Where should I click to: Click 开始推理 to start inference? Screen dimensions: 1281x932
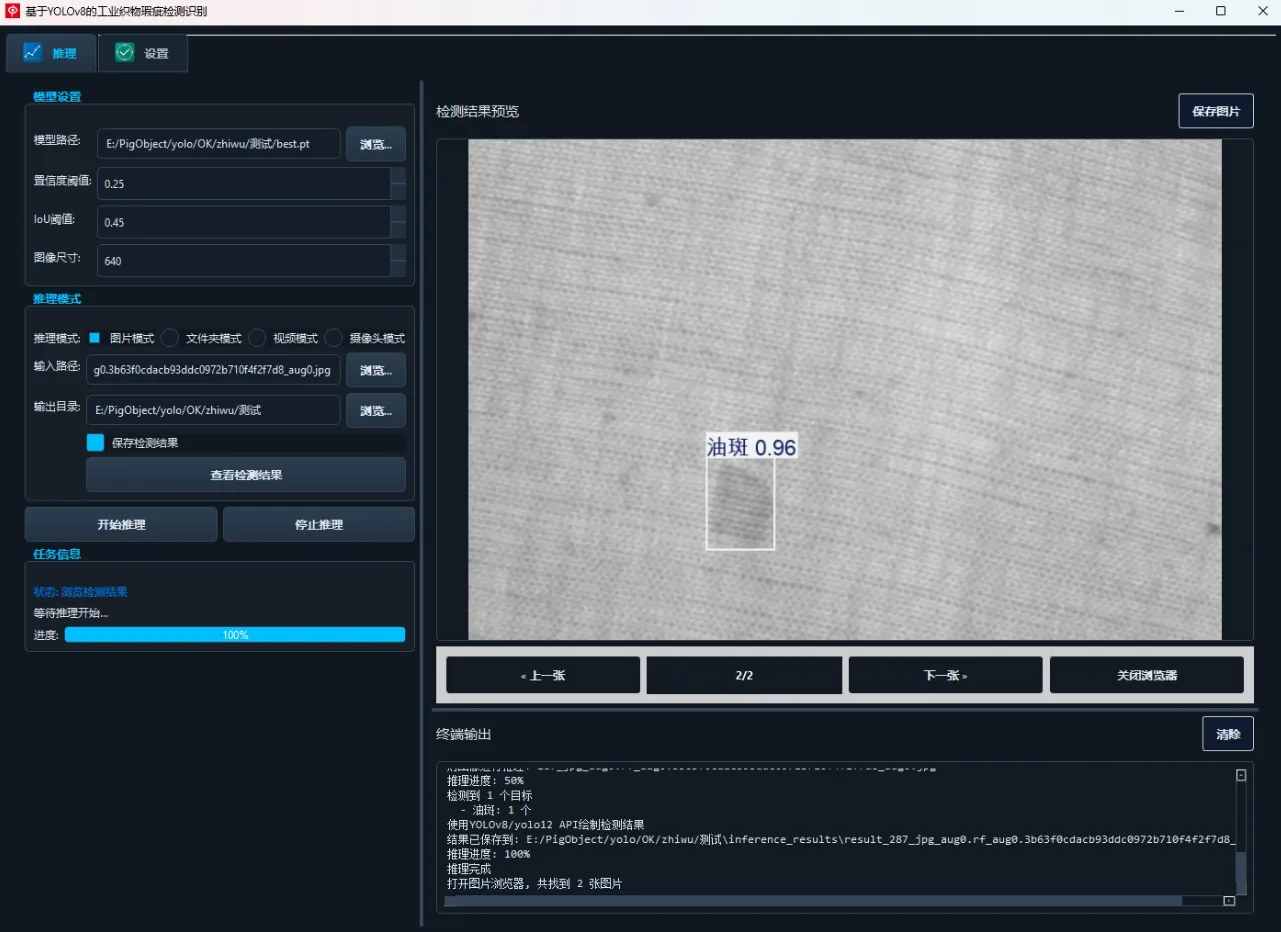[x=120, y=524]
